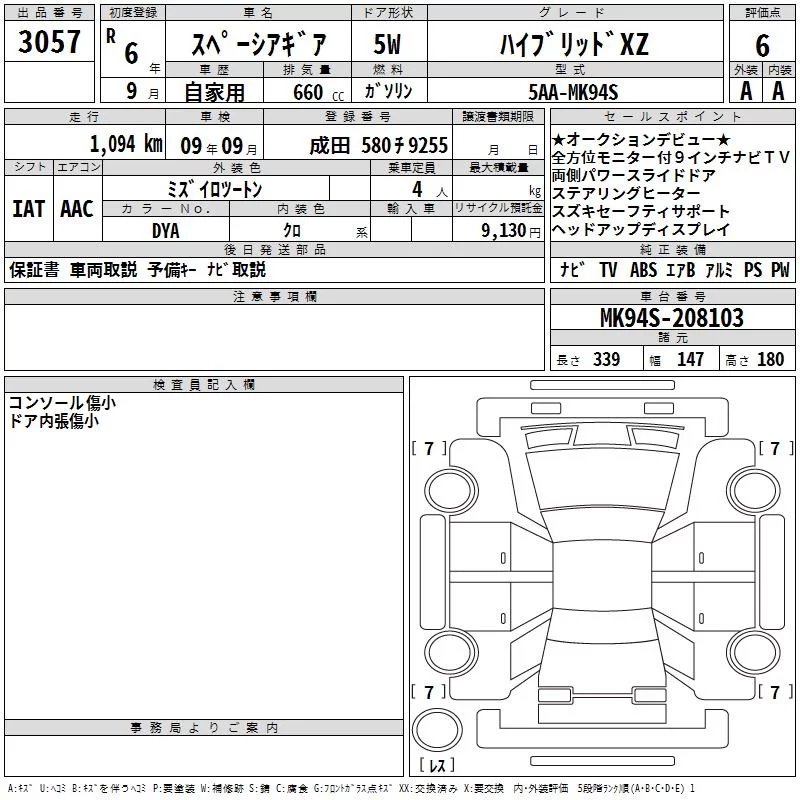Select door type 5W
The width and height of the screenshot is (800, 800).
coord(387,44)
